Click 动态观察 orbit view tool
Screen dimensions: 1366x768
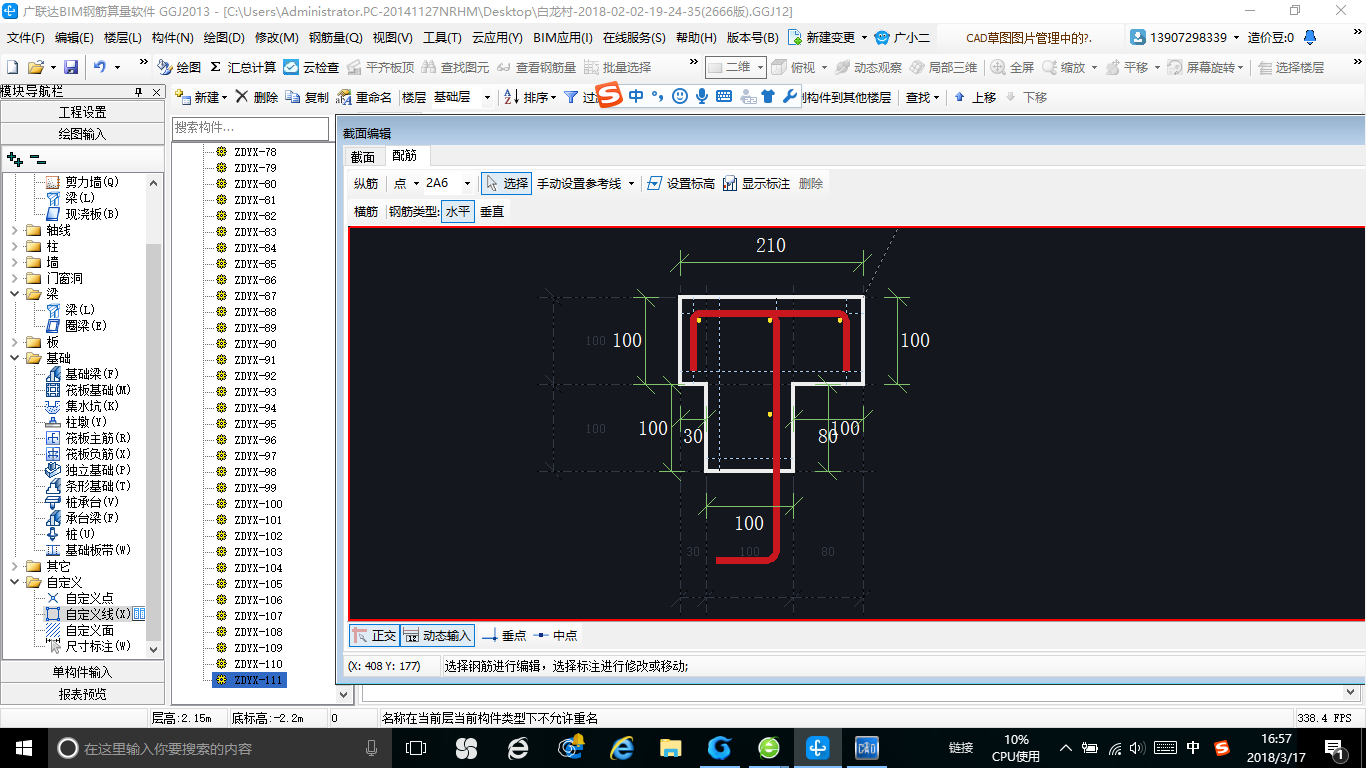[x=868, y=67]
